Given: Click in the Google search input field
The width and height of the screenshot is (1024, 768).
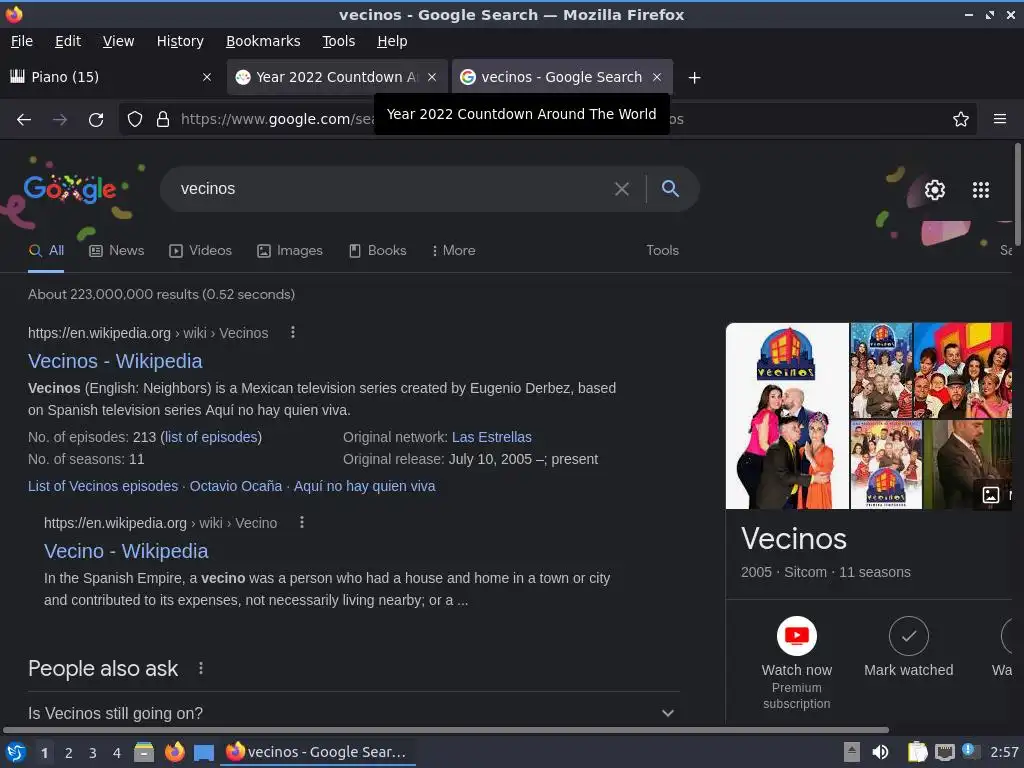Looking at the screenshot, I should (392, 189).
